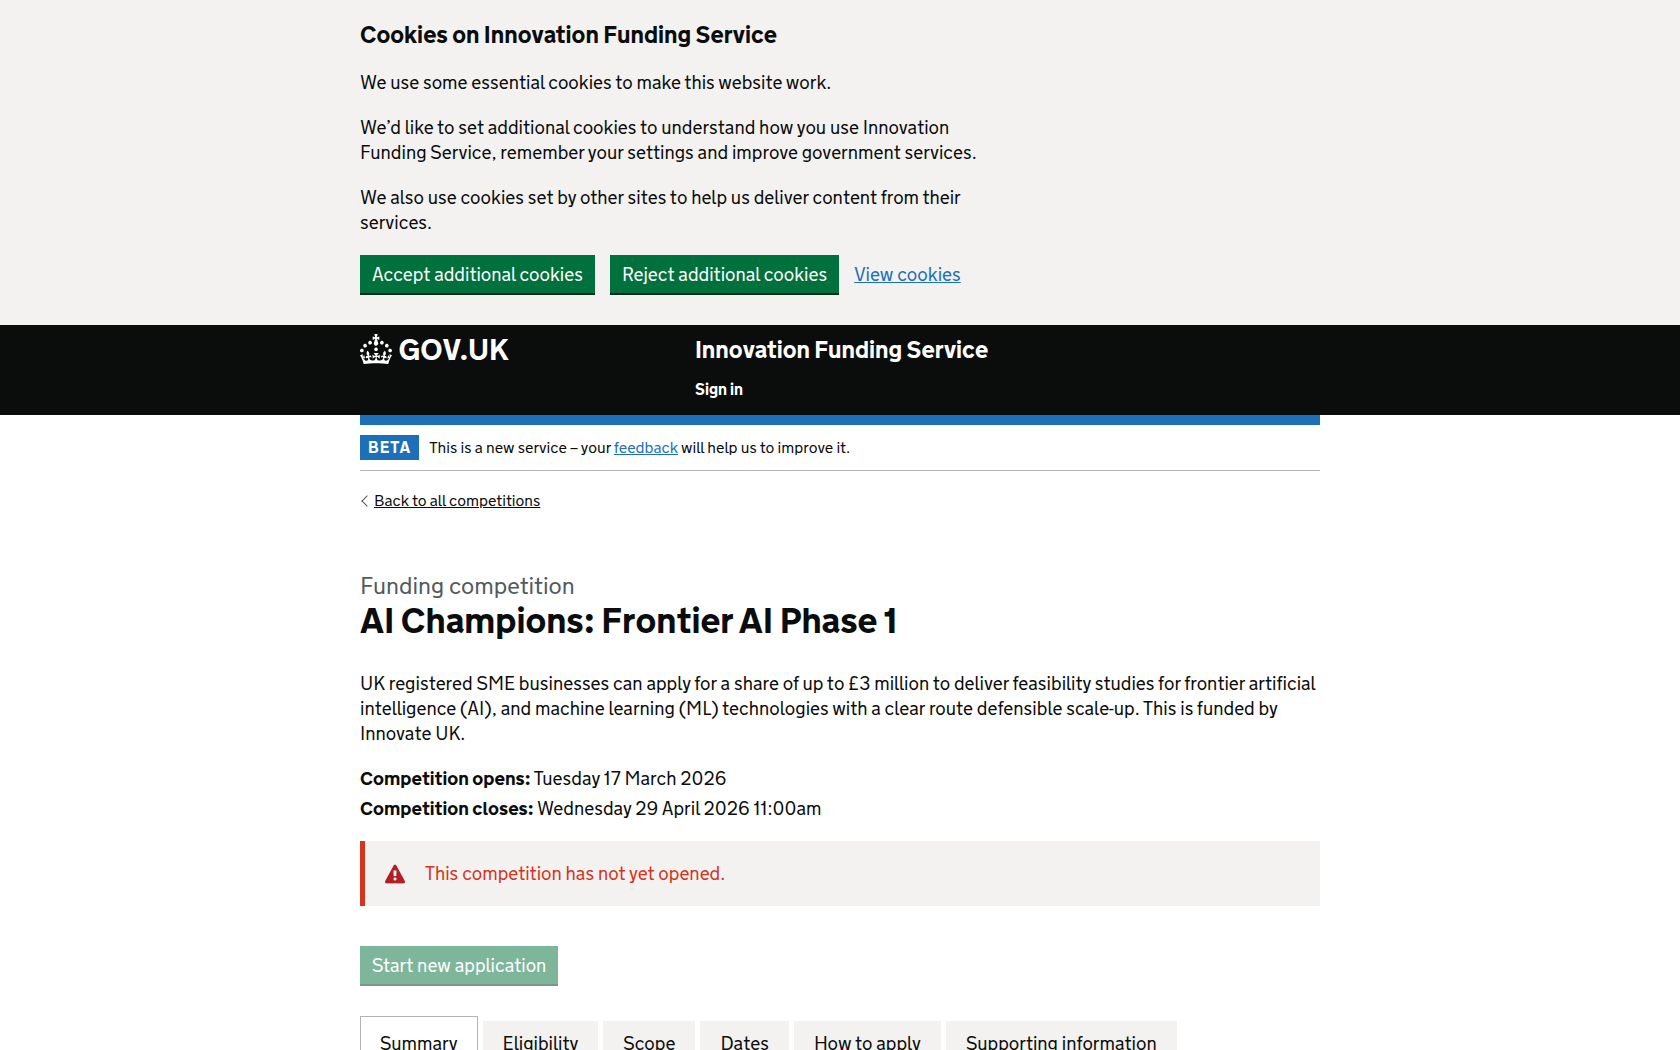Switch to the Summary tab
Image resolution: width=1680 pixels, height=1050 pixels.
(x=419, y=1040)
